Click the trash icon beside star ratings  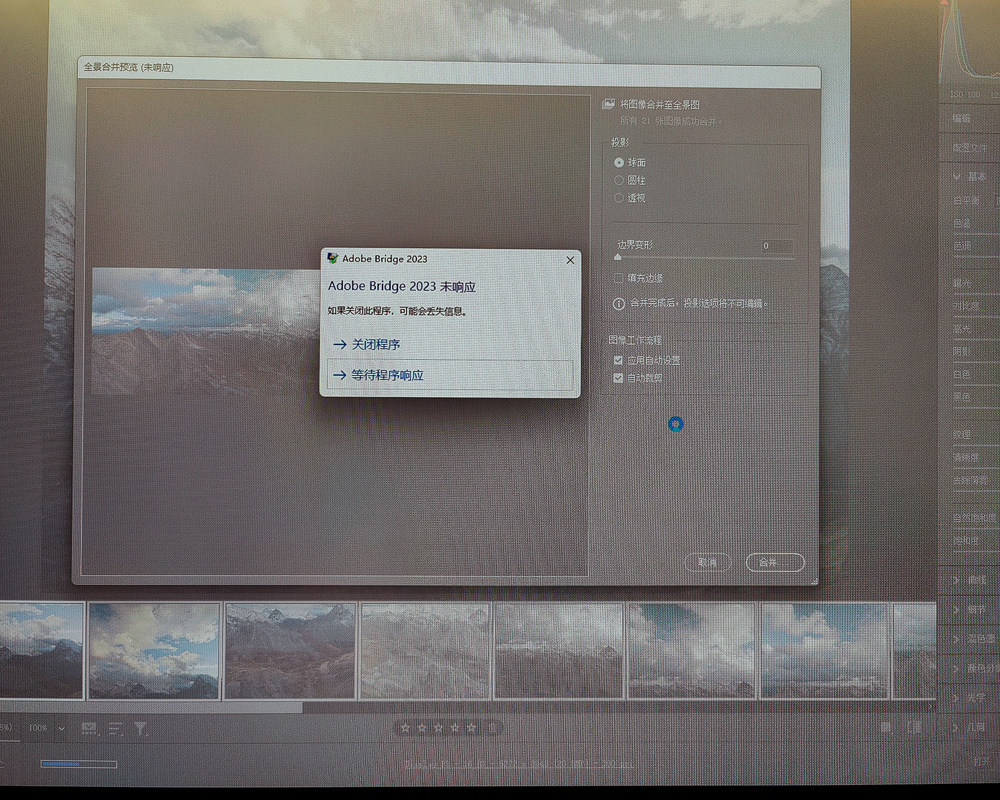(x=492, y=728)
